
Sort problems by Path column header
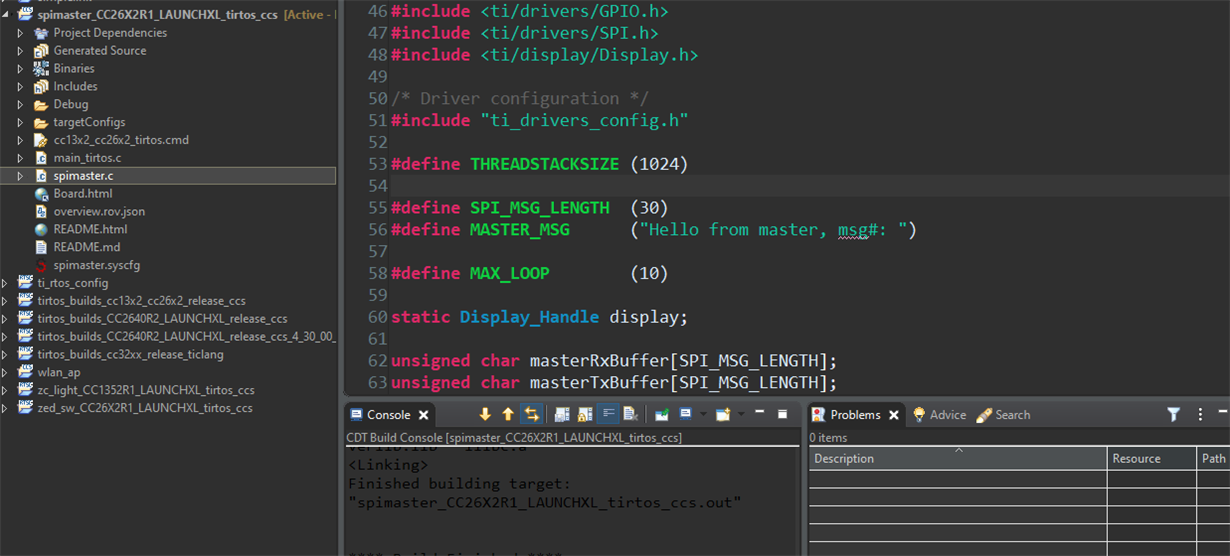click(1214, 458)
